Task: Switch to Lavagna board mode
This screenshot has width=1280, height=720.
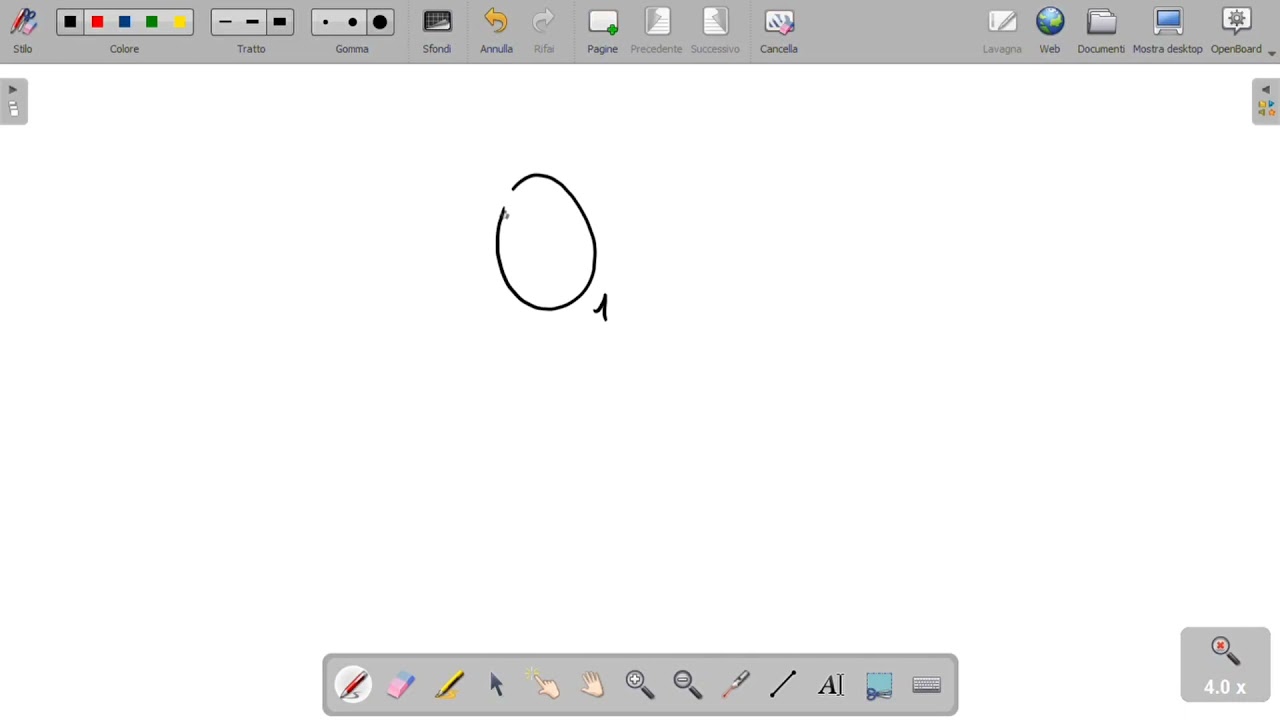Action: [x=1002, y=31]
